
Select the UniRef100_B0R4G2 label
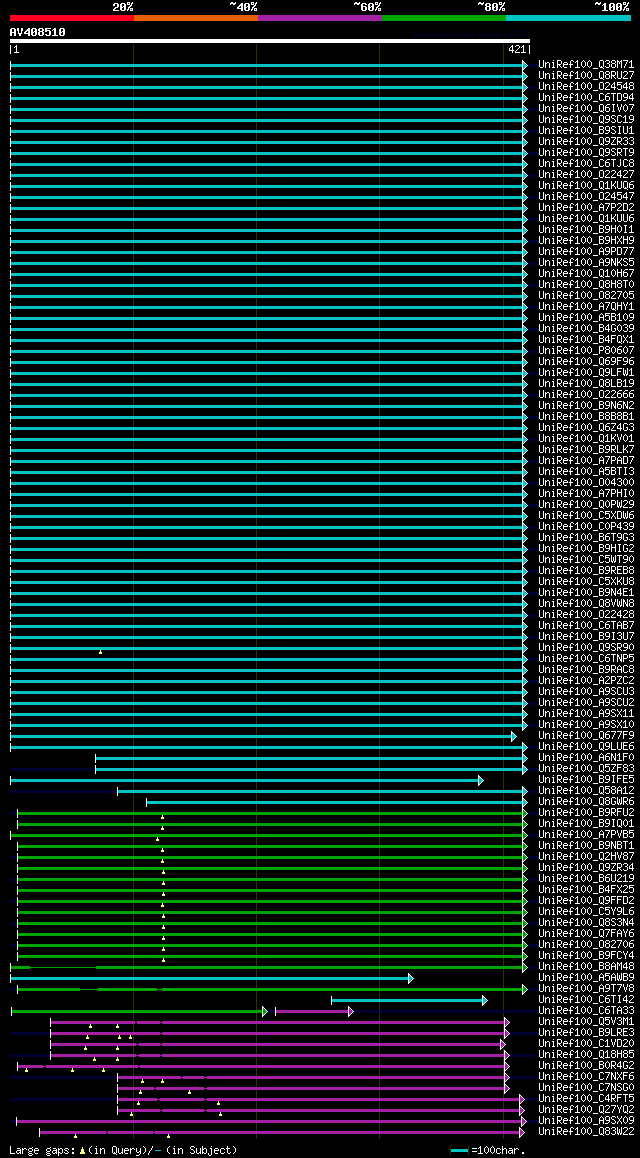[x=586, y=1066]
